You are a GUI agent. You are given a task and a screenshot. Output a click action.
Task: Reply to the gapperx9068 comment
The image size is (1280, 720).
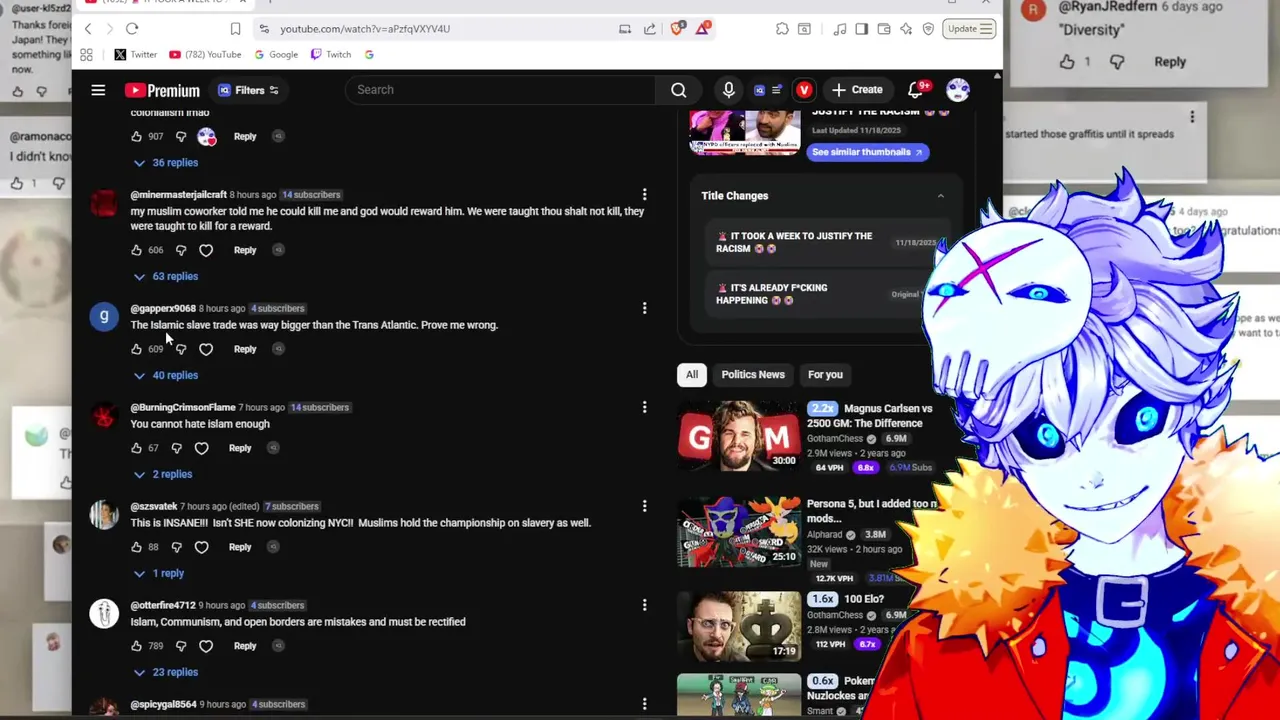245,349
